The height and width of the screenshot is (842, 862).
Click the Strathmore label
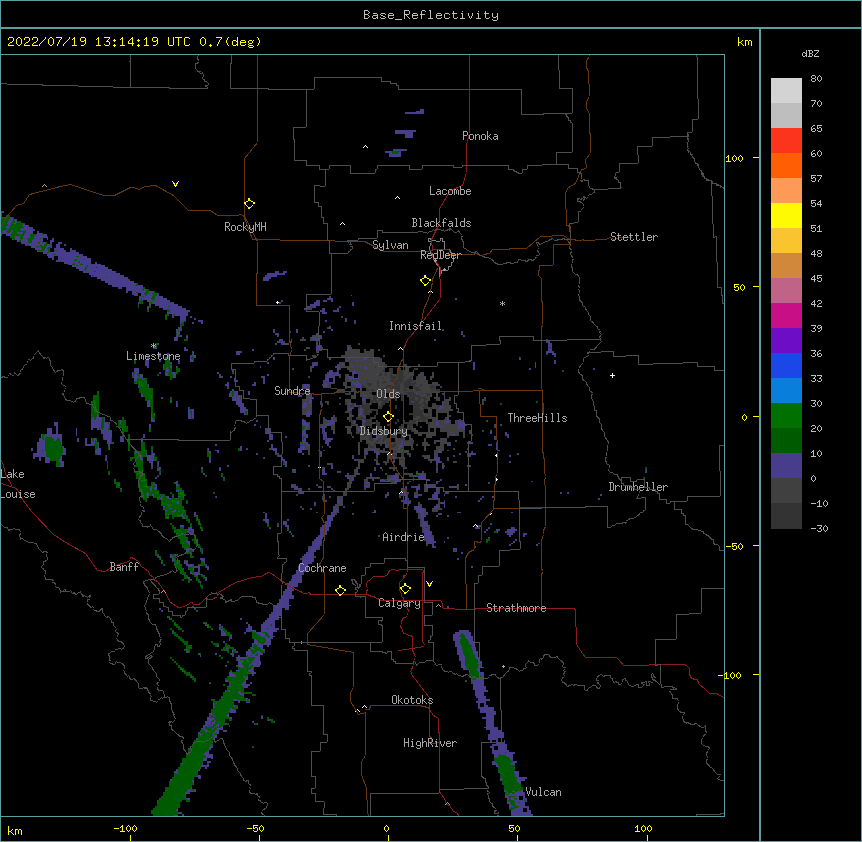516,608
